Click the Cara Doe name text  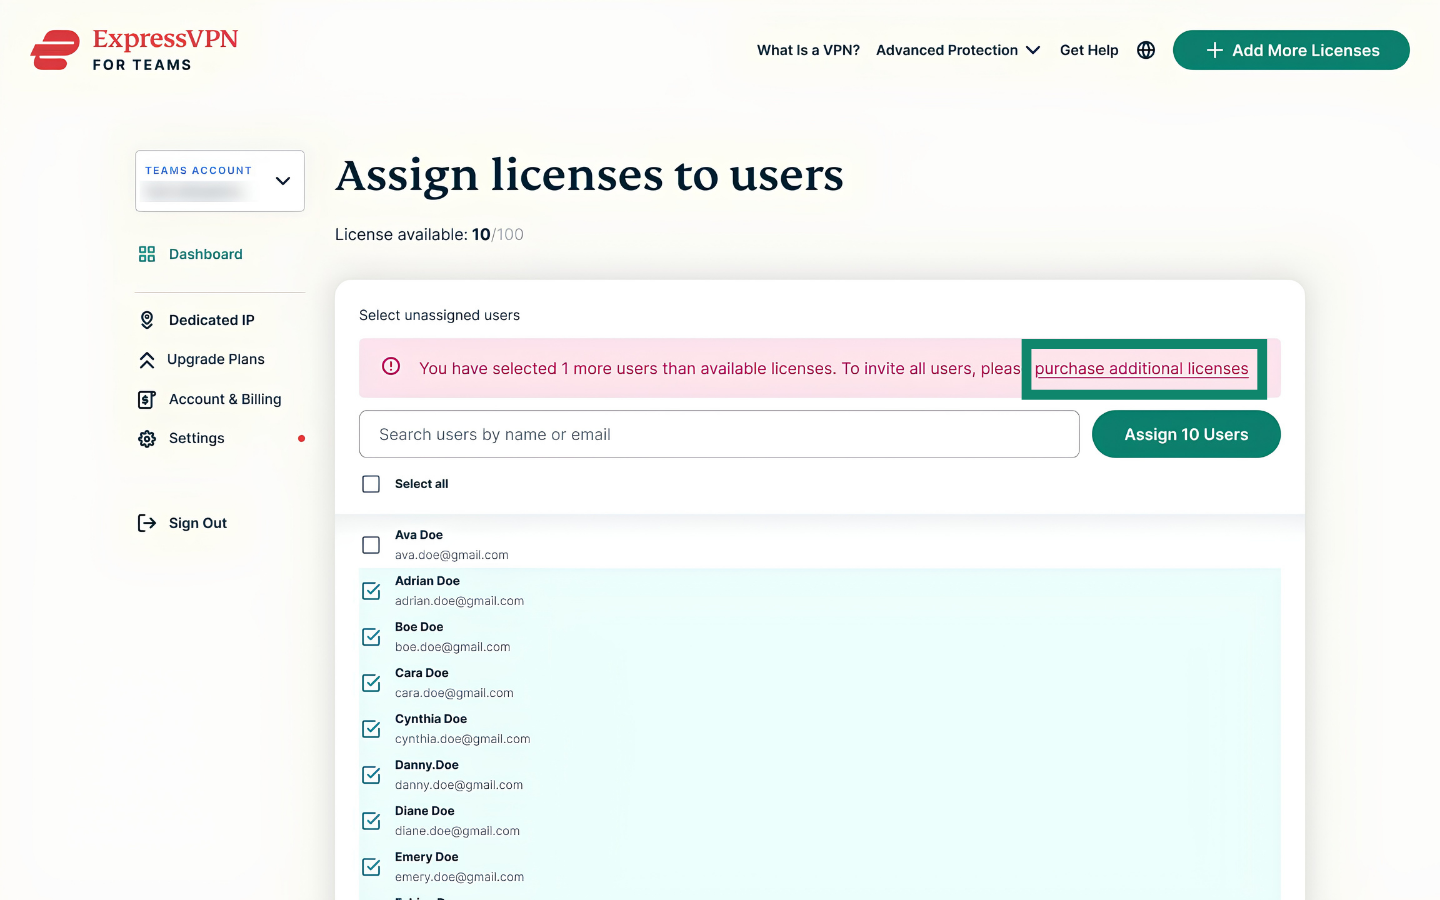tap(422, 673)
